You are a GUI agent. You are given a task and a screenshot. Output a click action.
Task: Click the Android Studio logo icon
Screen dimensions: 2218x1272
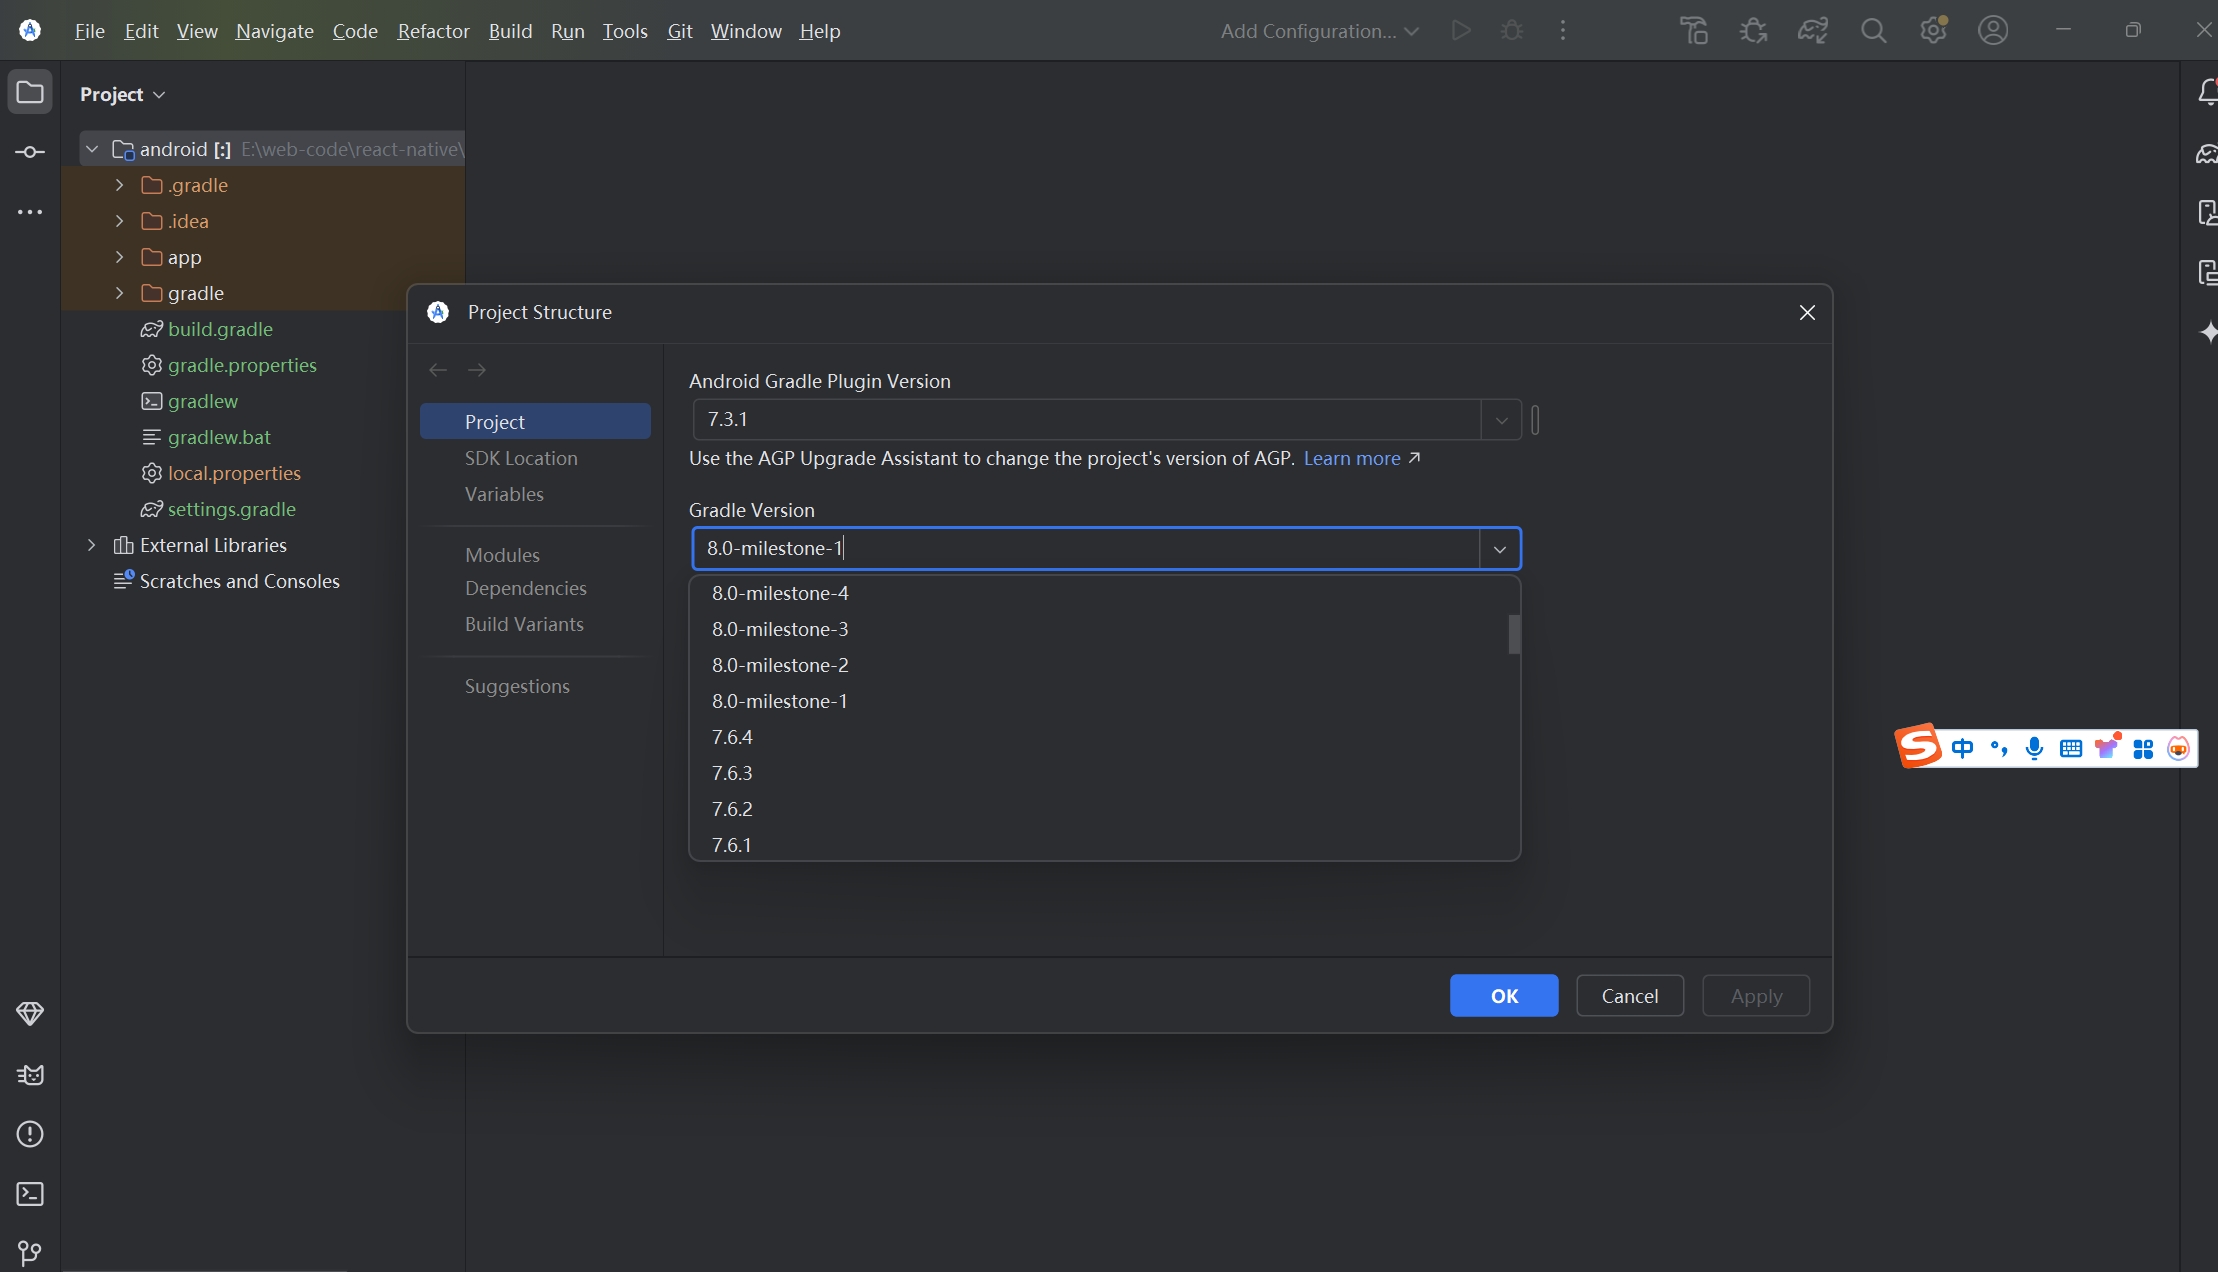coord(30,31)
